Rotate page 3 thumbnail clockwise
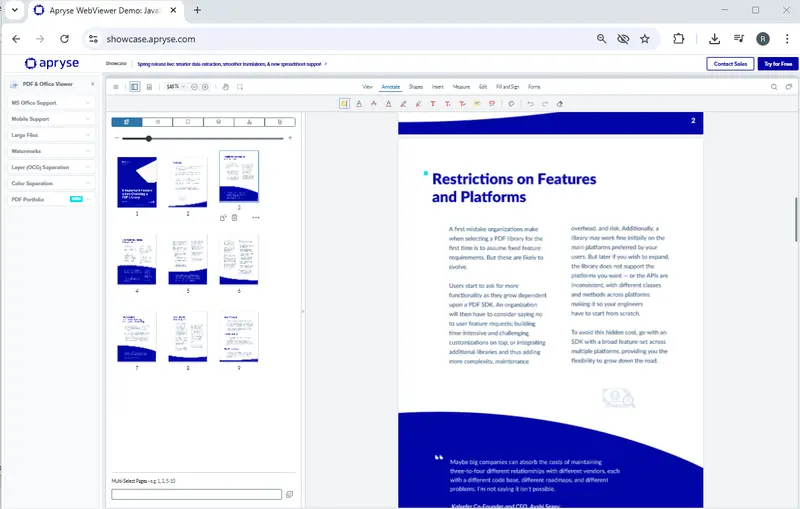This screenshot has height=509, width=800. click(x=223, y=218)
